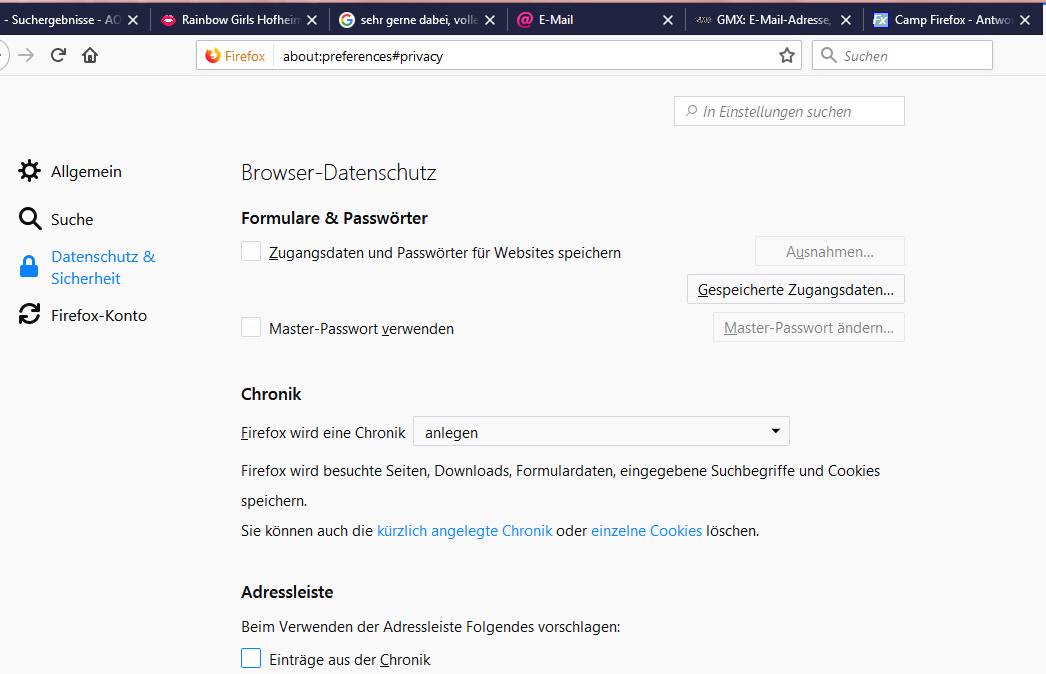Open Allgemein settings via gear icon

30,171
